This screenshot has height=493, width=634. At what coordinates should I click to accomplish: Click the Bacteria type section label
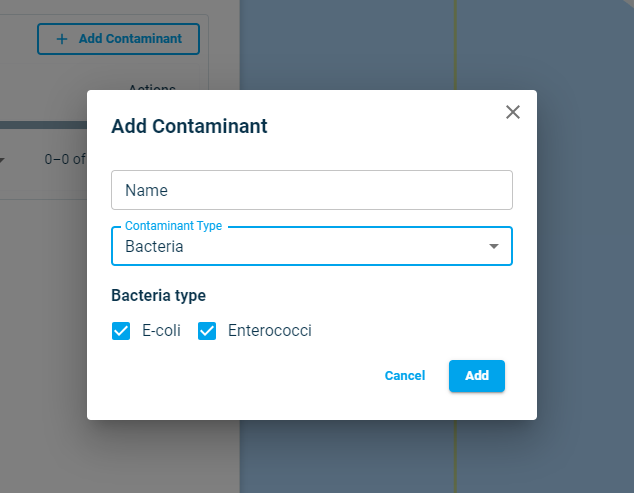point(158,296)
